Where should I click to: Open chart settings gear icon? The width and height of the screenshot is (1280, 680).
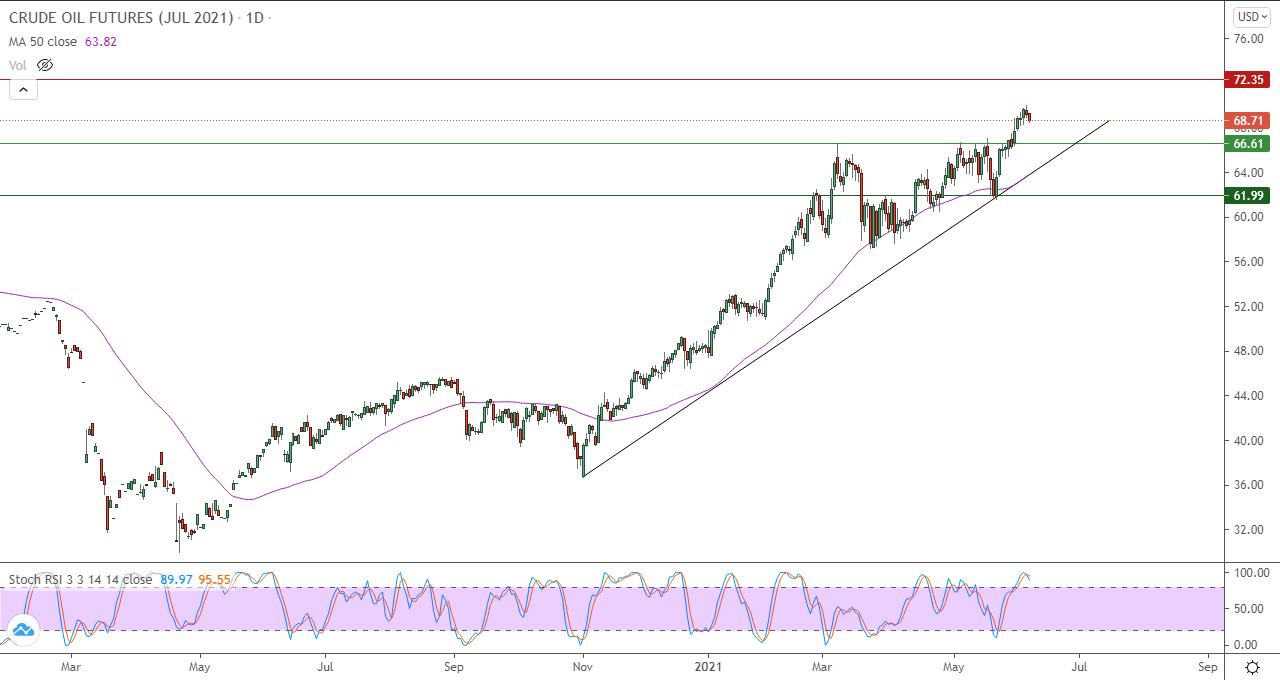click(1252, 666)
